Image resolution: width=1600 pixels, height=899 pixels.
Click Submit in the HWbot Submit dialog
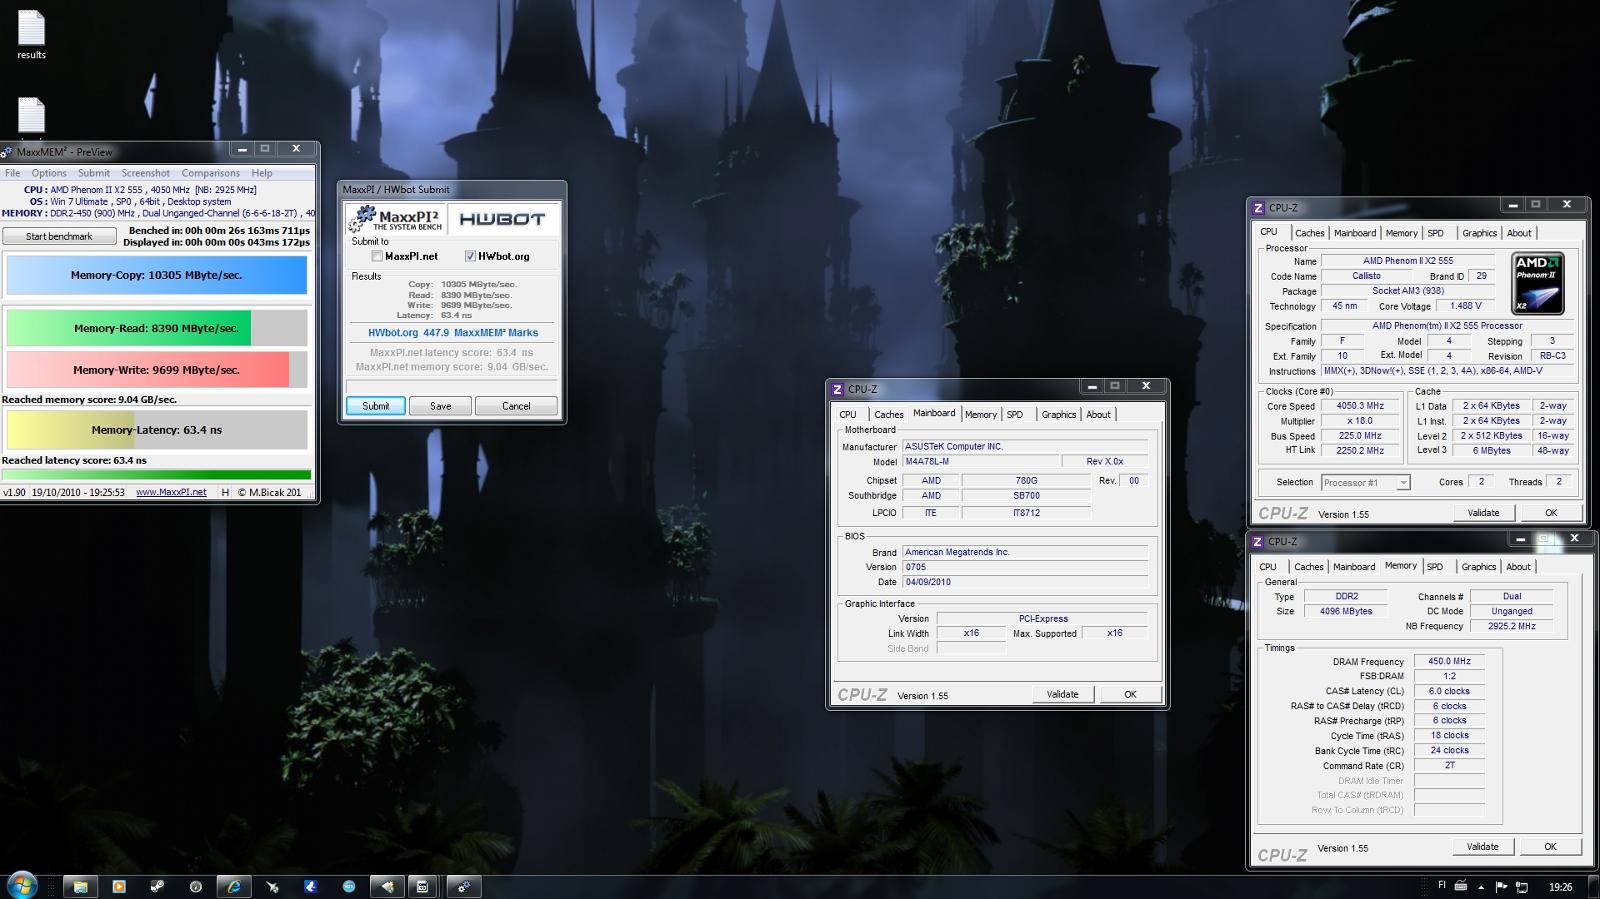376,406
